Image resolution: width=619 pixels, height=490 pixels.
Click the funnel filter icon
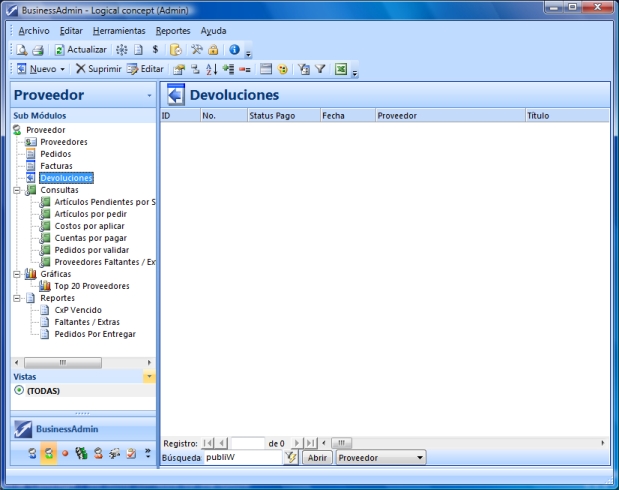(320, 69)
